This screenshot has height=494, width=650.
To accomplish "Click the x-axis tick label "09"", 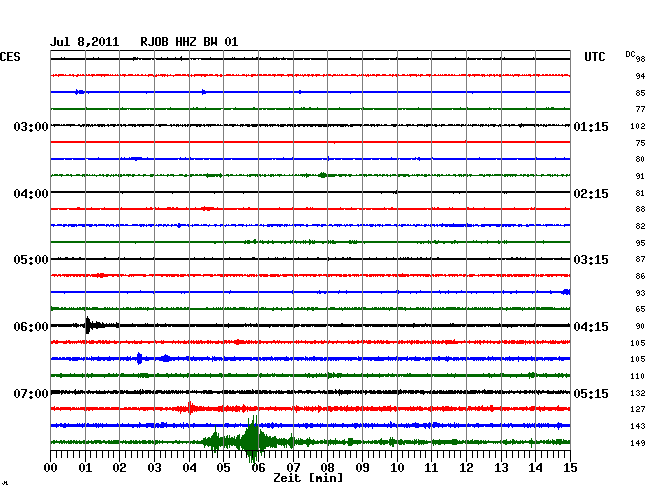I will point(362,467).
